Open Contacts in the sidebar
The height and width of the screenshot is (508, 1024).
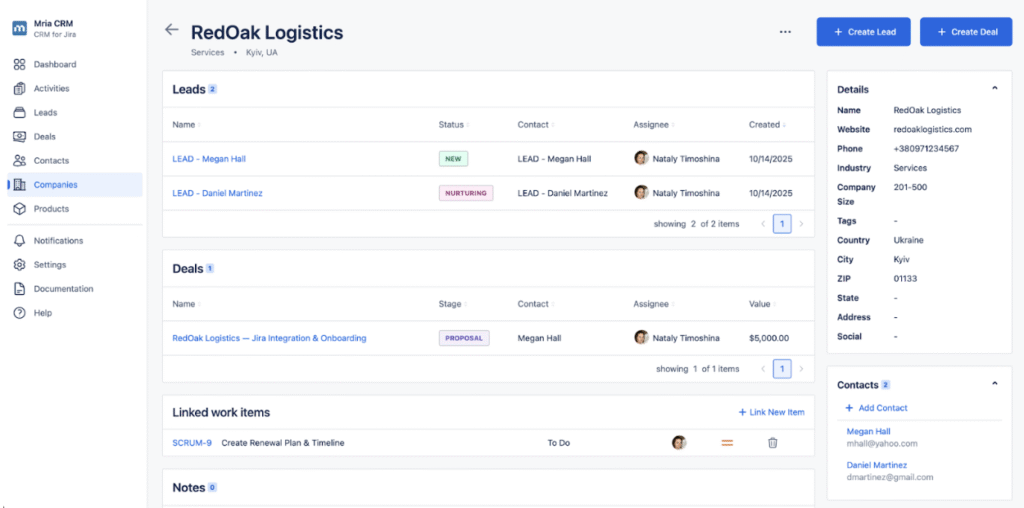tap(51, 161)
